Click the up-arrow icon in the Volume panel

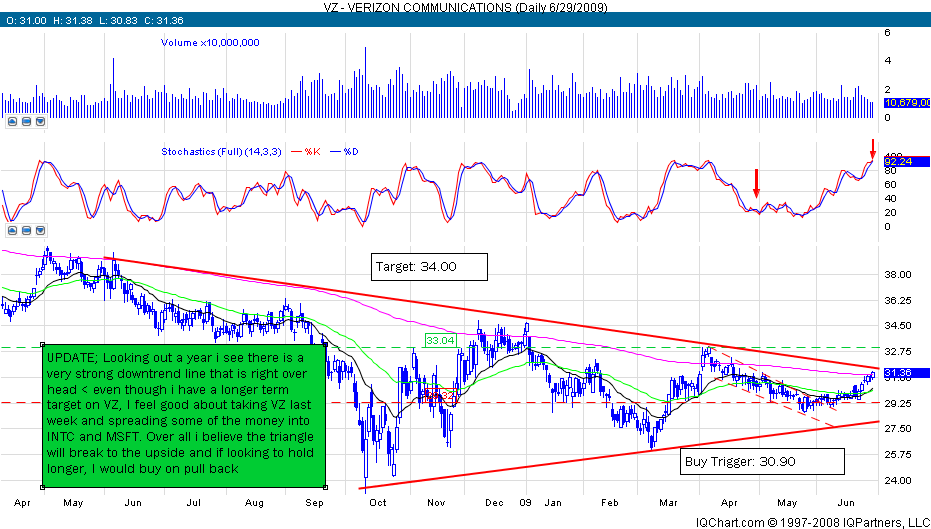pyautogui.click(x=12, y=122)
